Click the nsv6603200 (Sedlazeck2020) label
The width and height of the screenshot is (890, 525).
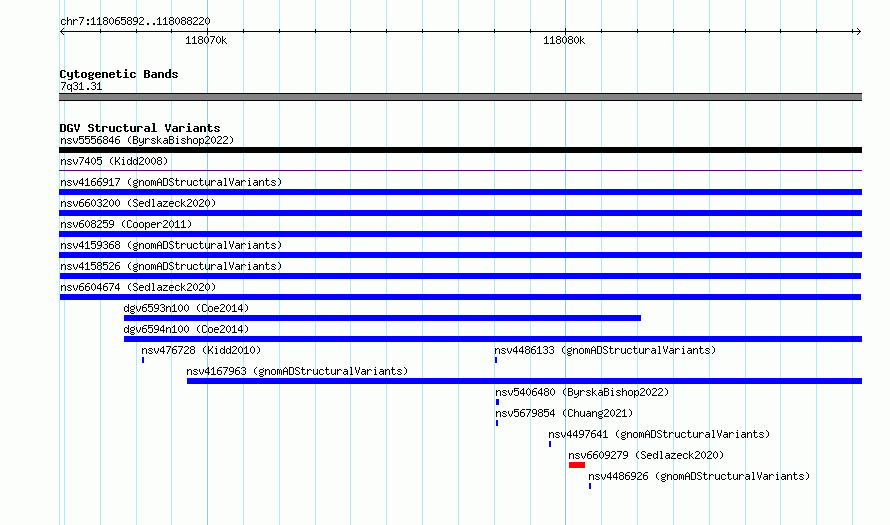[x=138, y=203]
